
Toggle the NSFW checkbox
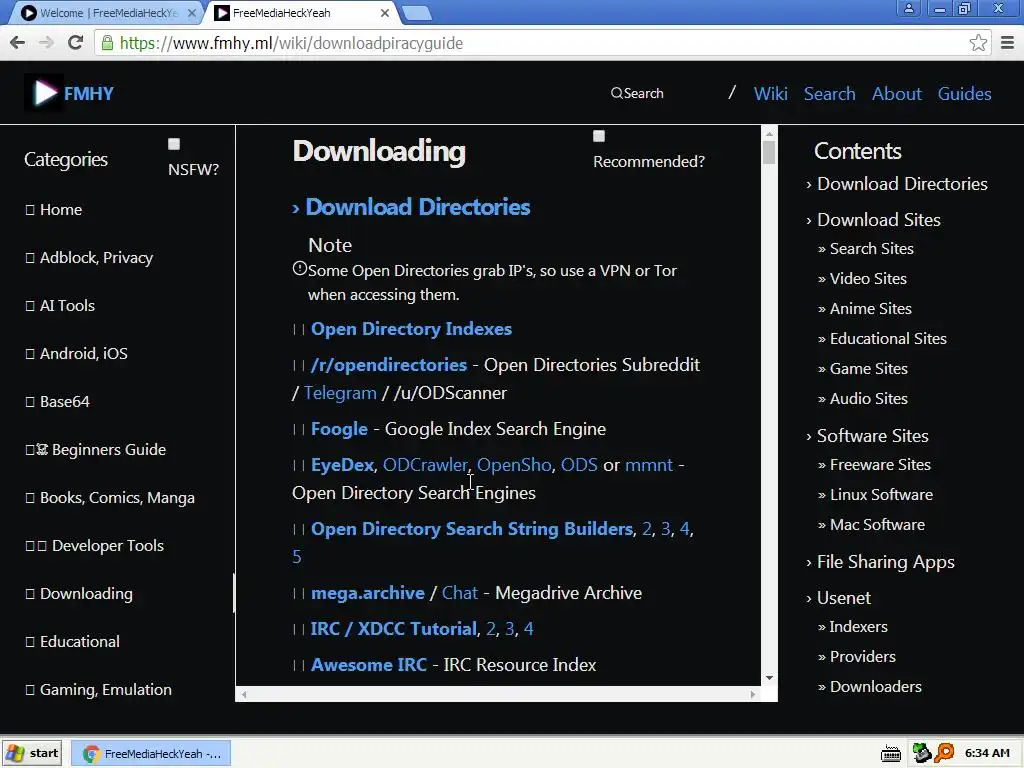[174, 144]
